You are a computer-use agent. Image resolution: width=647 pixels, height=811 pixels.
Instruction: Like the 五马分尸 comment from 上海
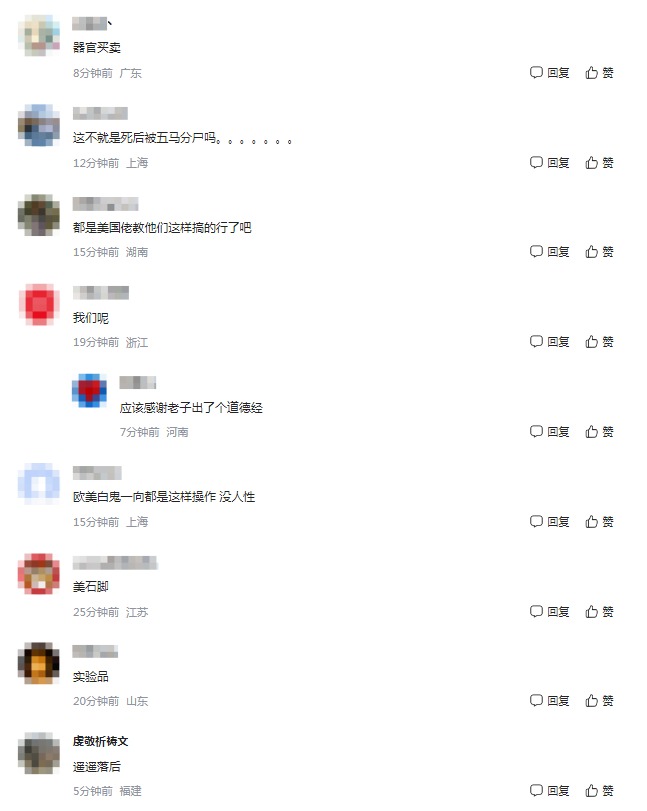(599, 162)
